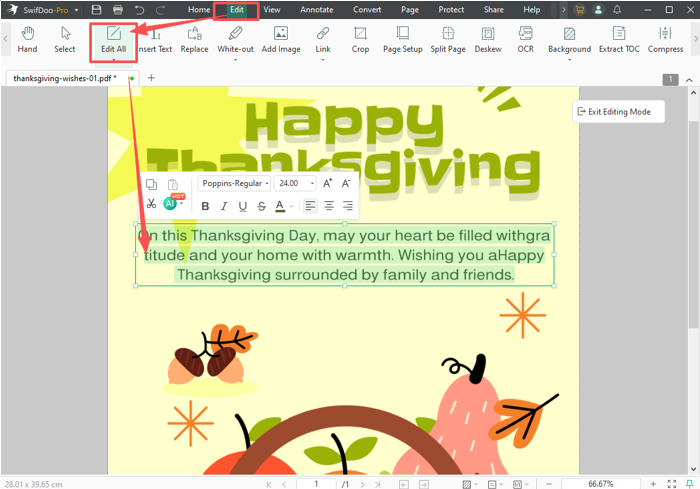Click the Split Page tool
This screenshot has width=700, height=489.
point(448,40)
